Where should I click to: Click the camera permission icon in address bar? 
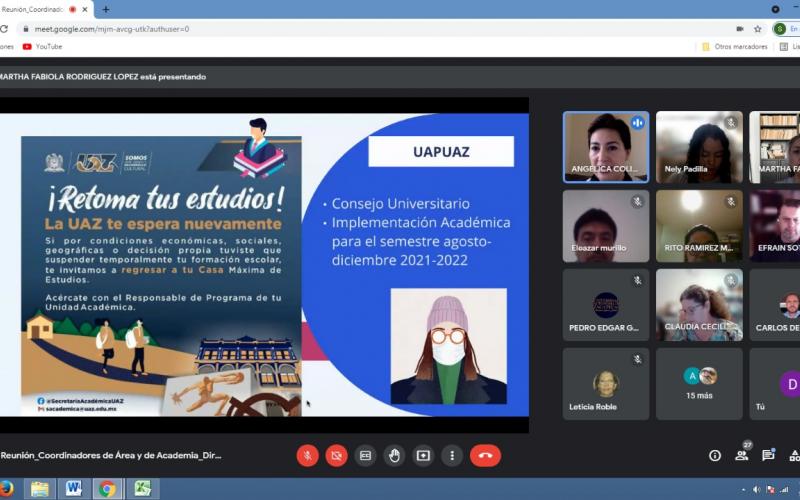click(740, 29)
